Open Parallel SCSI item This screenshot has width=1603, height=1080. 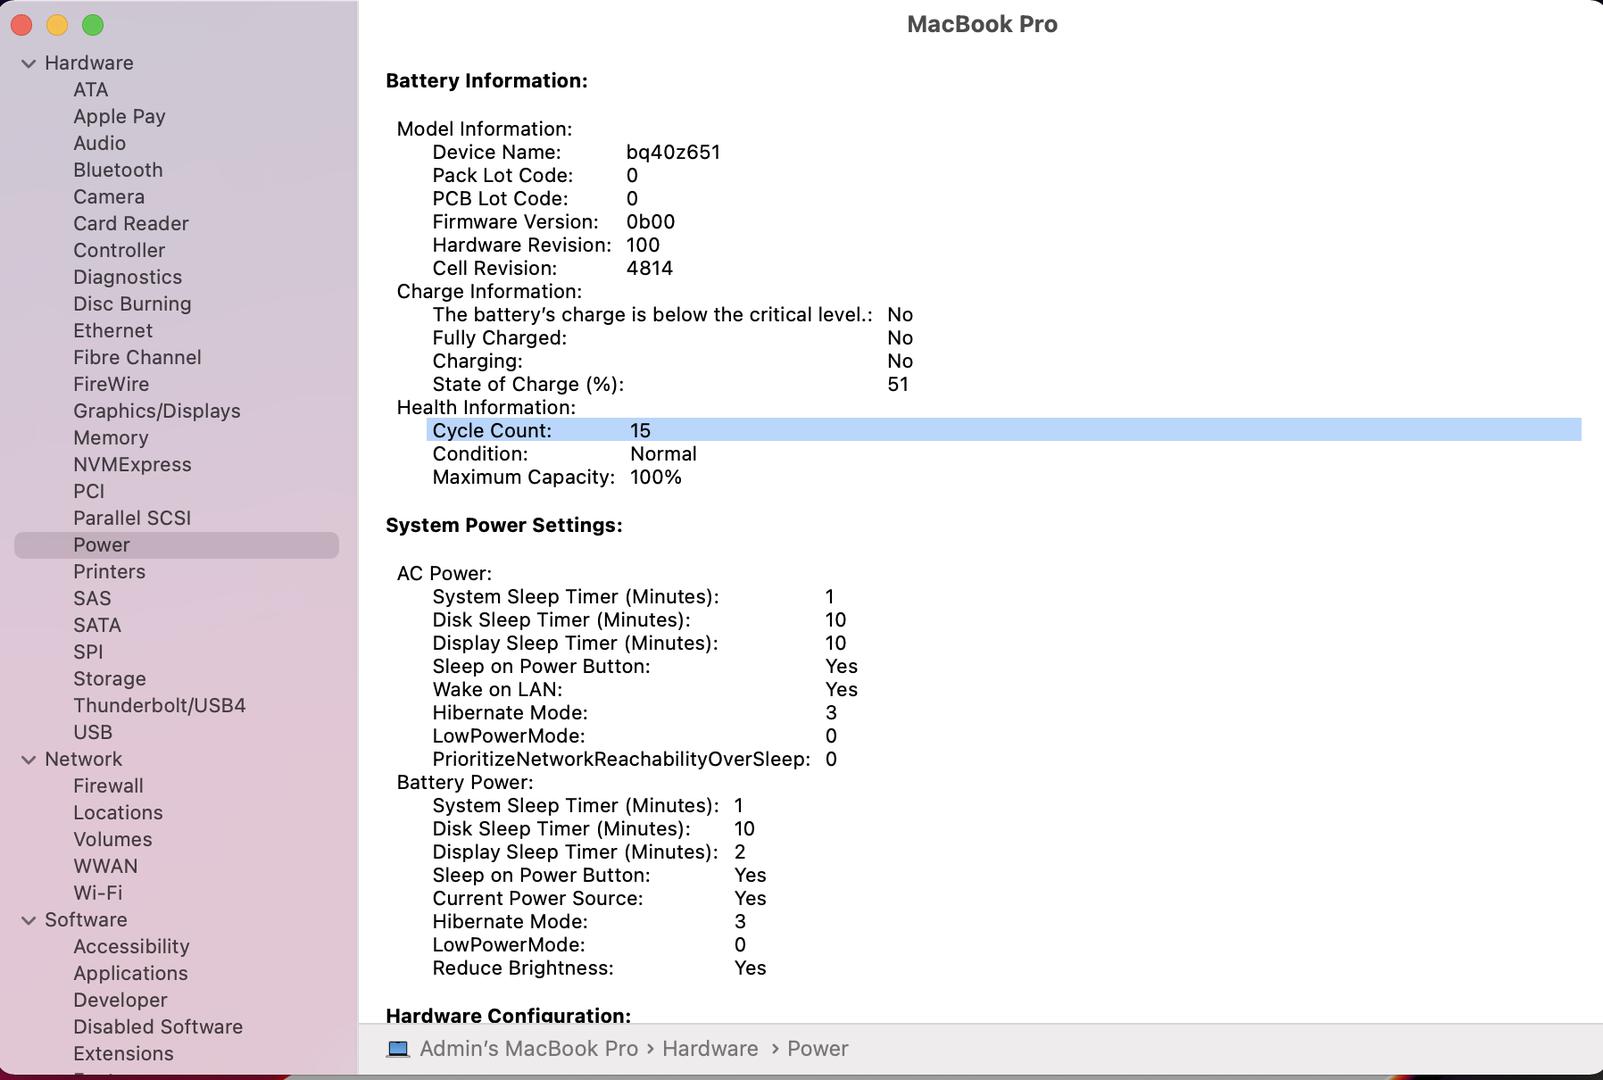click(x=132, y=518)
